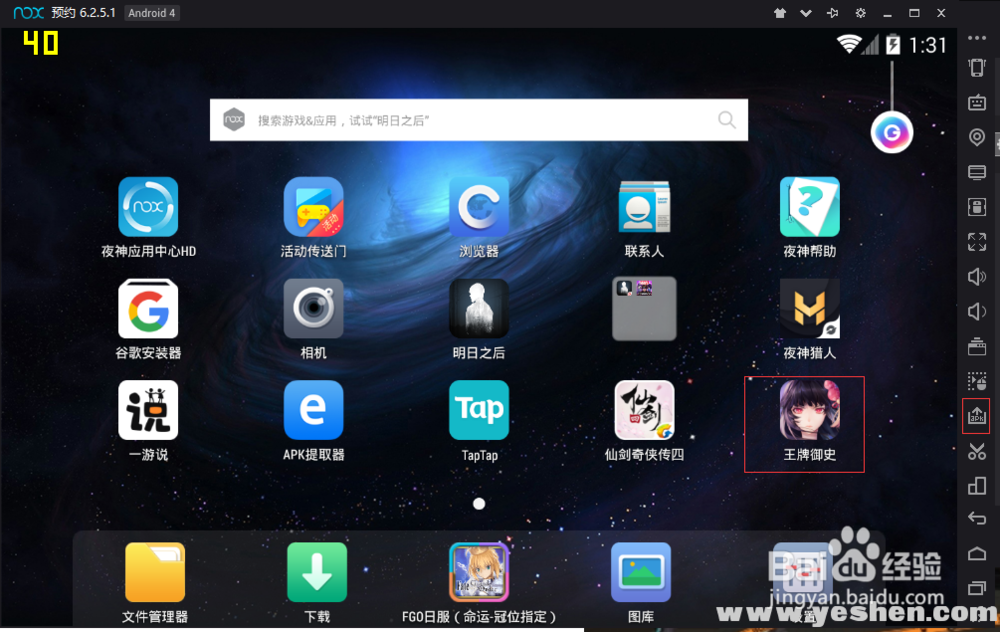The height and width of the screenshot is (632, 1000).
Task: Click the magnifier search icon
Action: pos(726,119)
